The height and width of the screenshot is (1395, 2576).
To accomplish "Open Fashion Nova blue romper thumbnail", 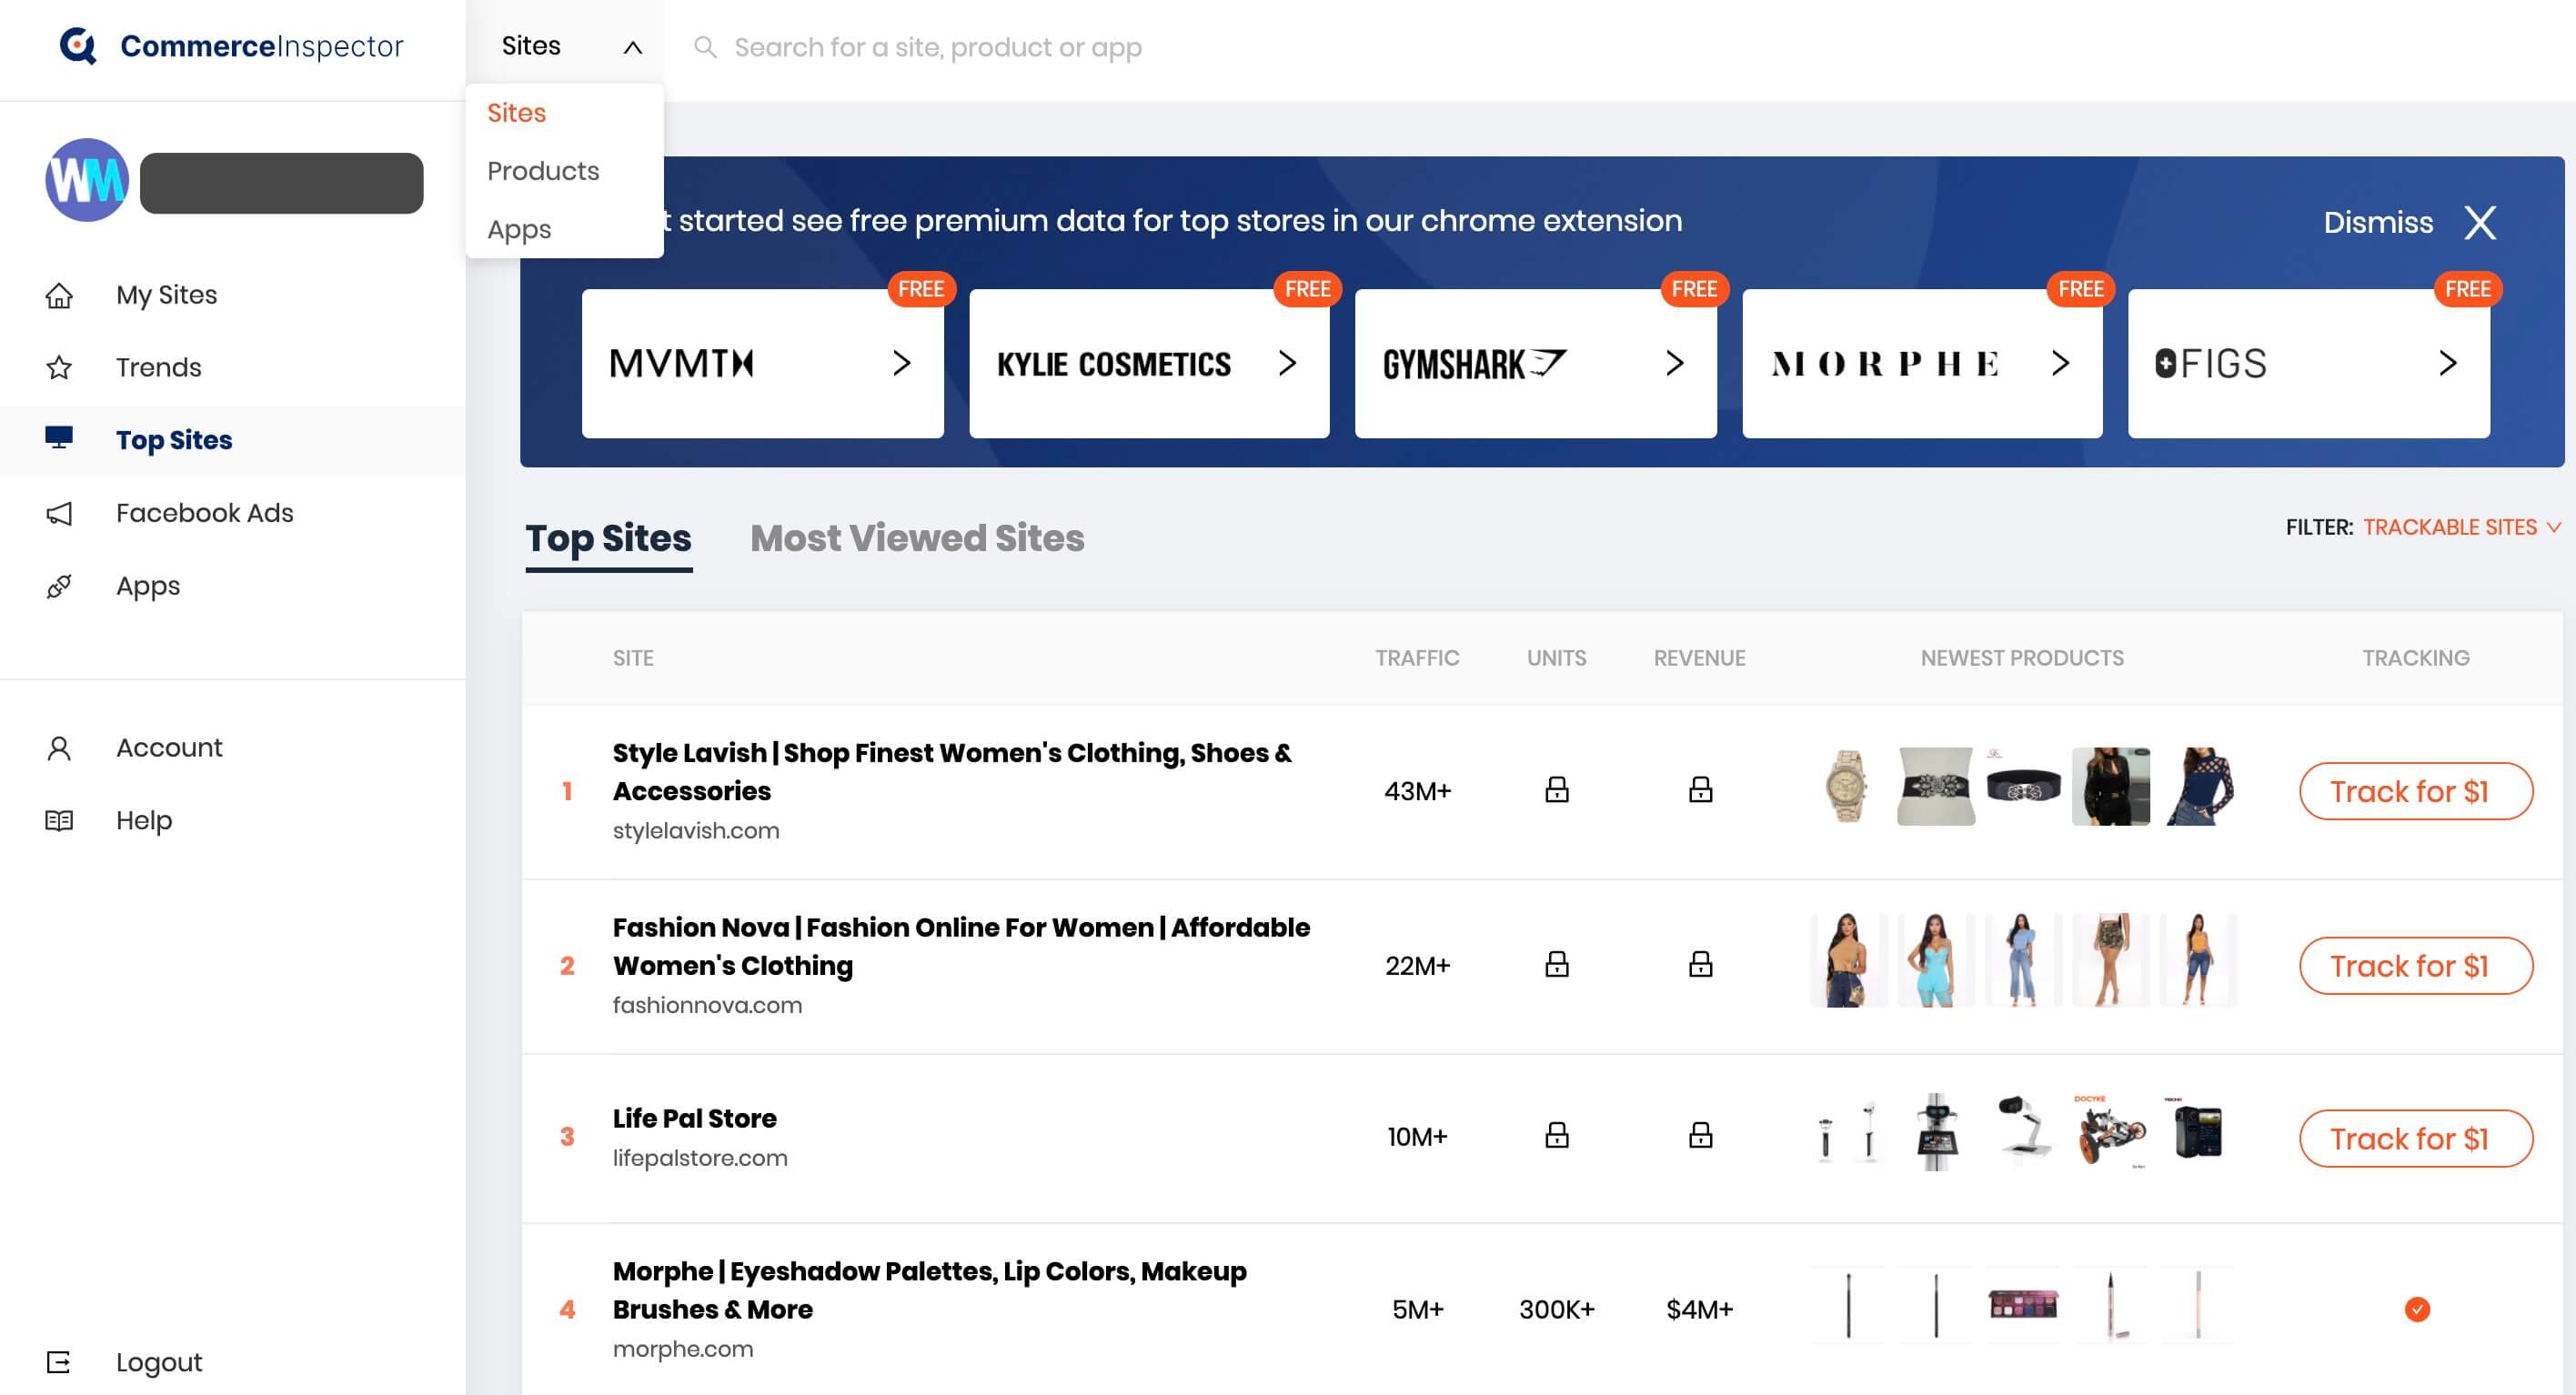I will 1934,960.
